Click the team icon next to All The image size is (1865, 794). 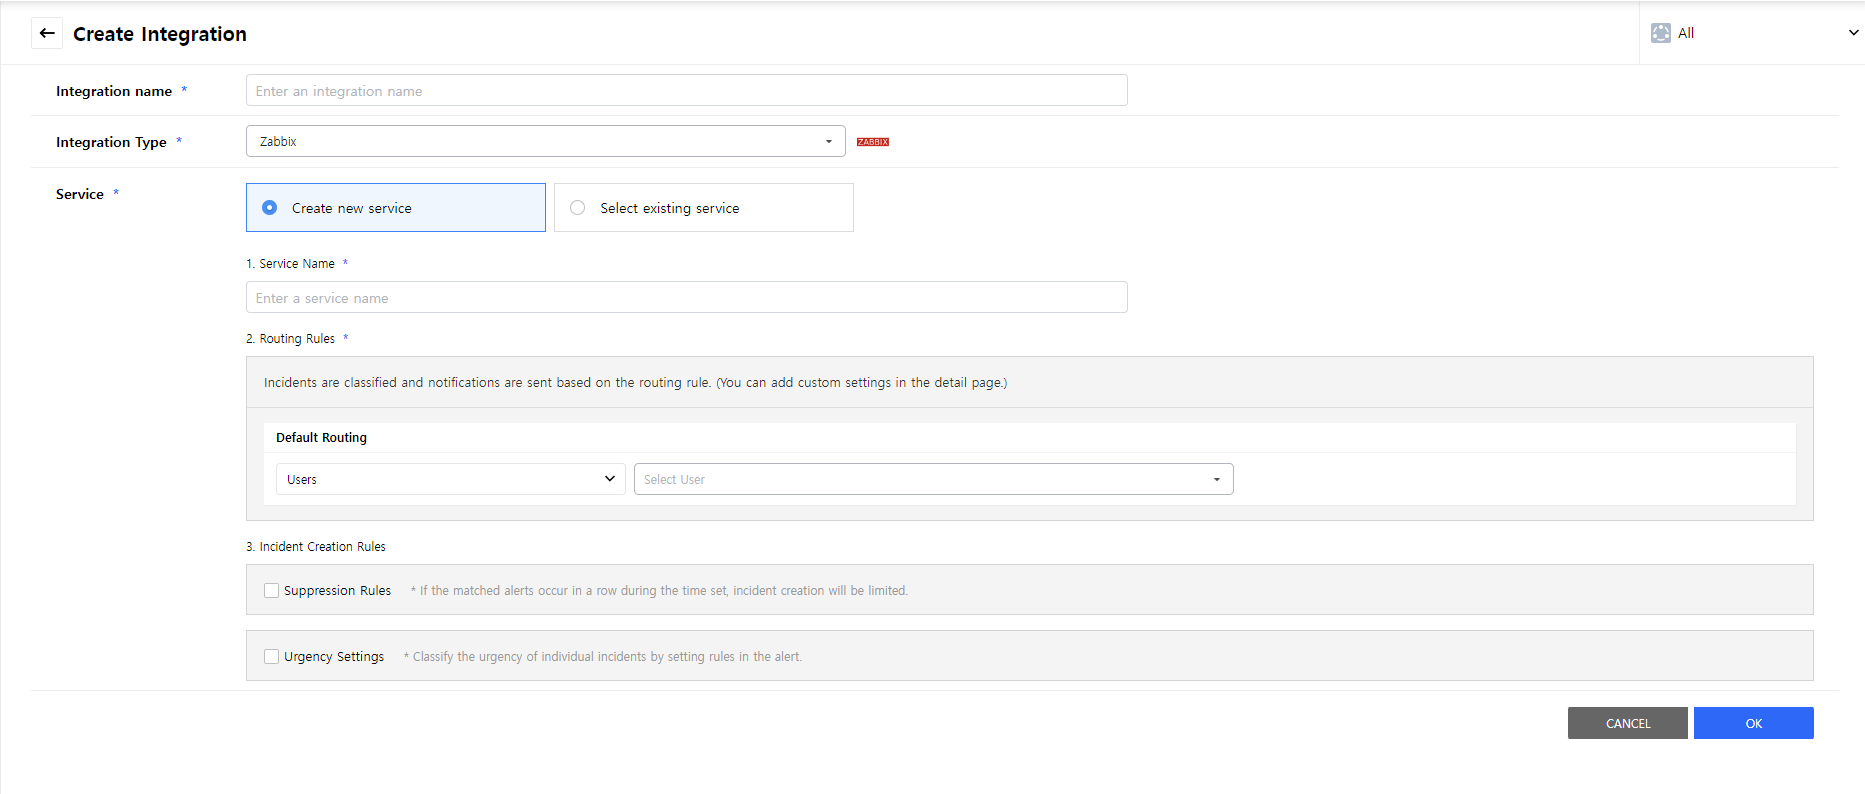pos(1660,33)
